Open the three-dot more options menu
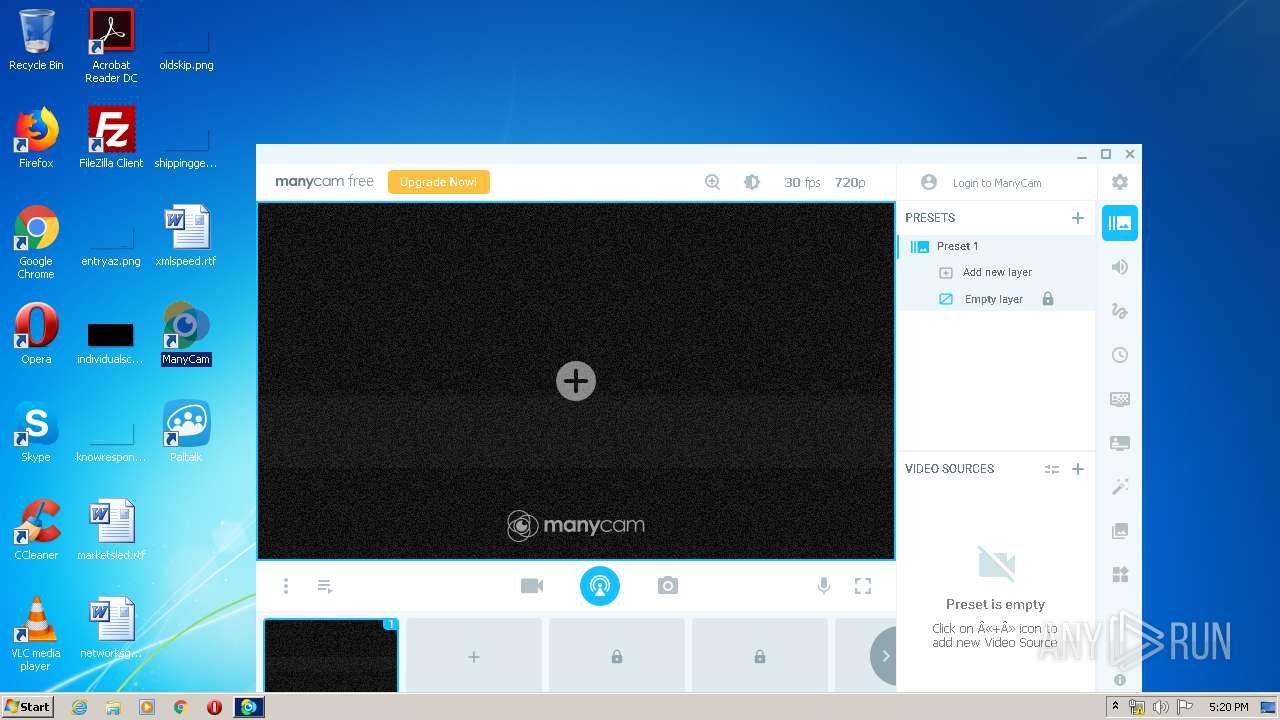1280x720 pixels. coord(286,586)
